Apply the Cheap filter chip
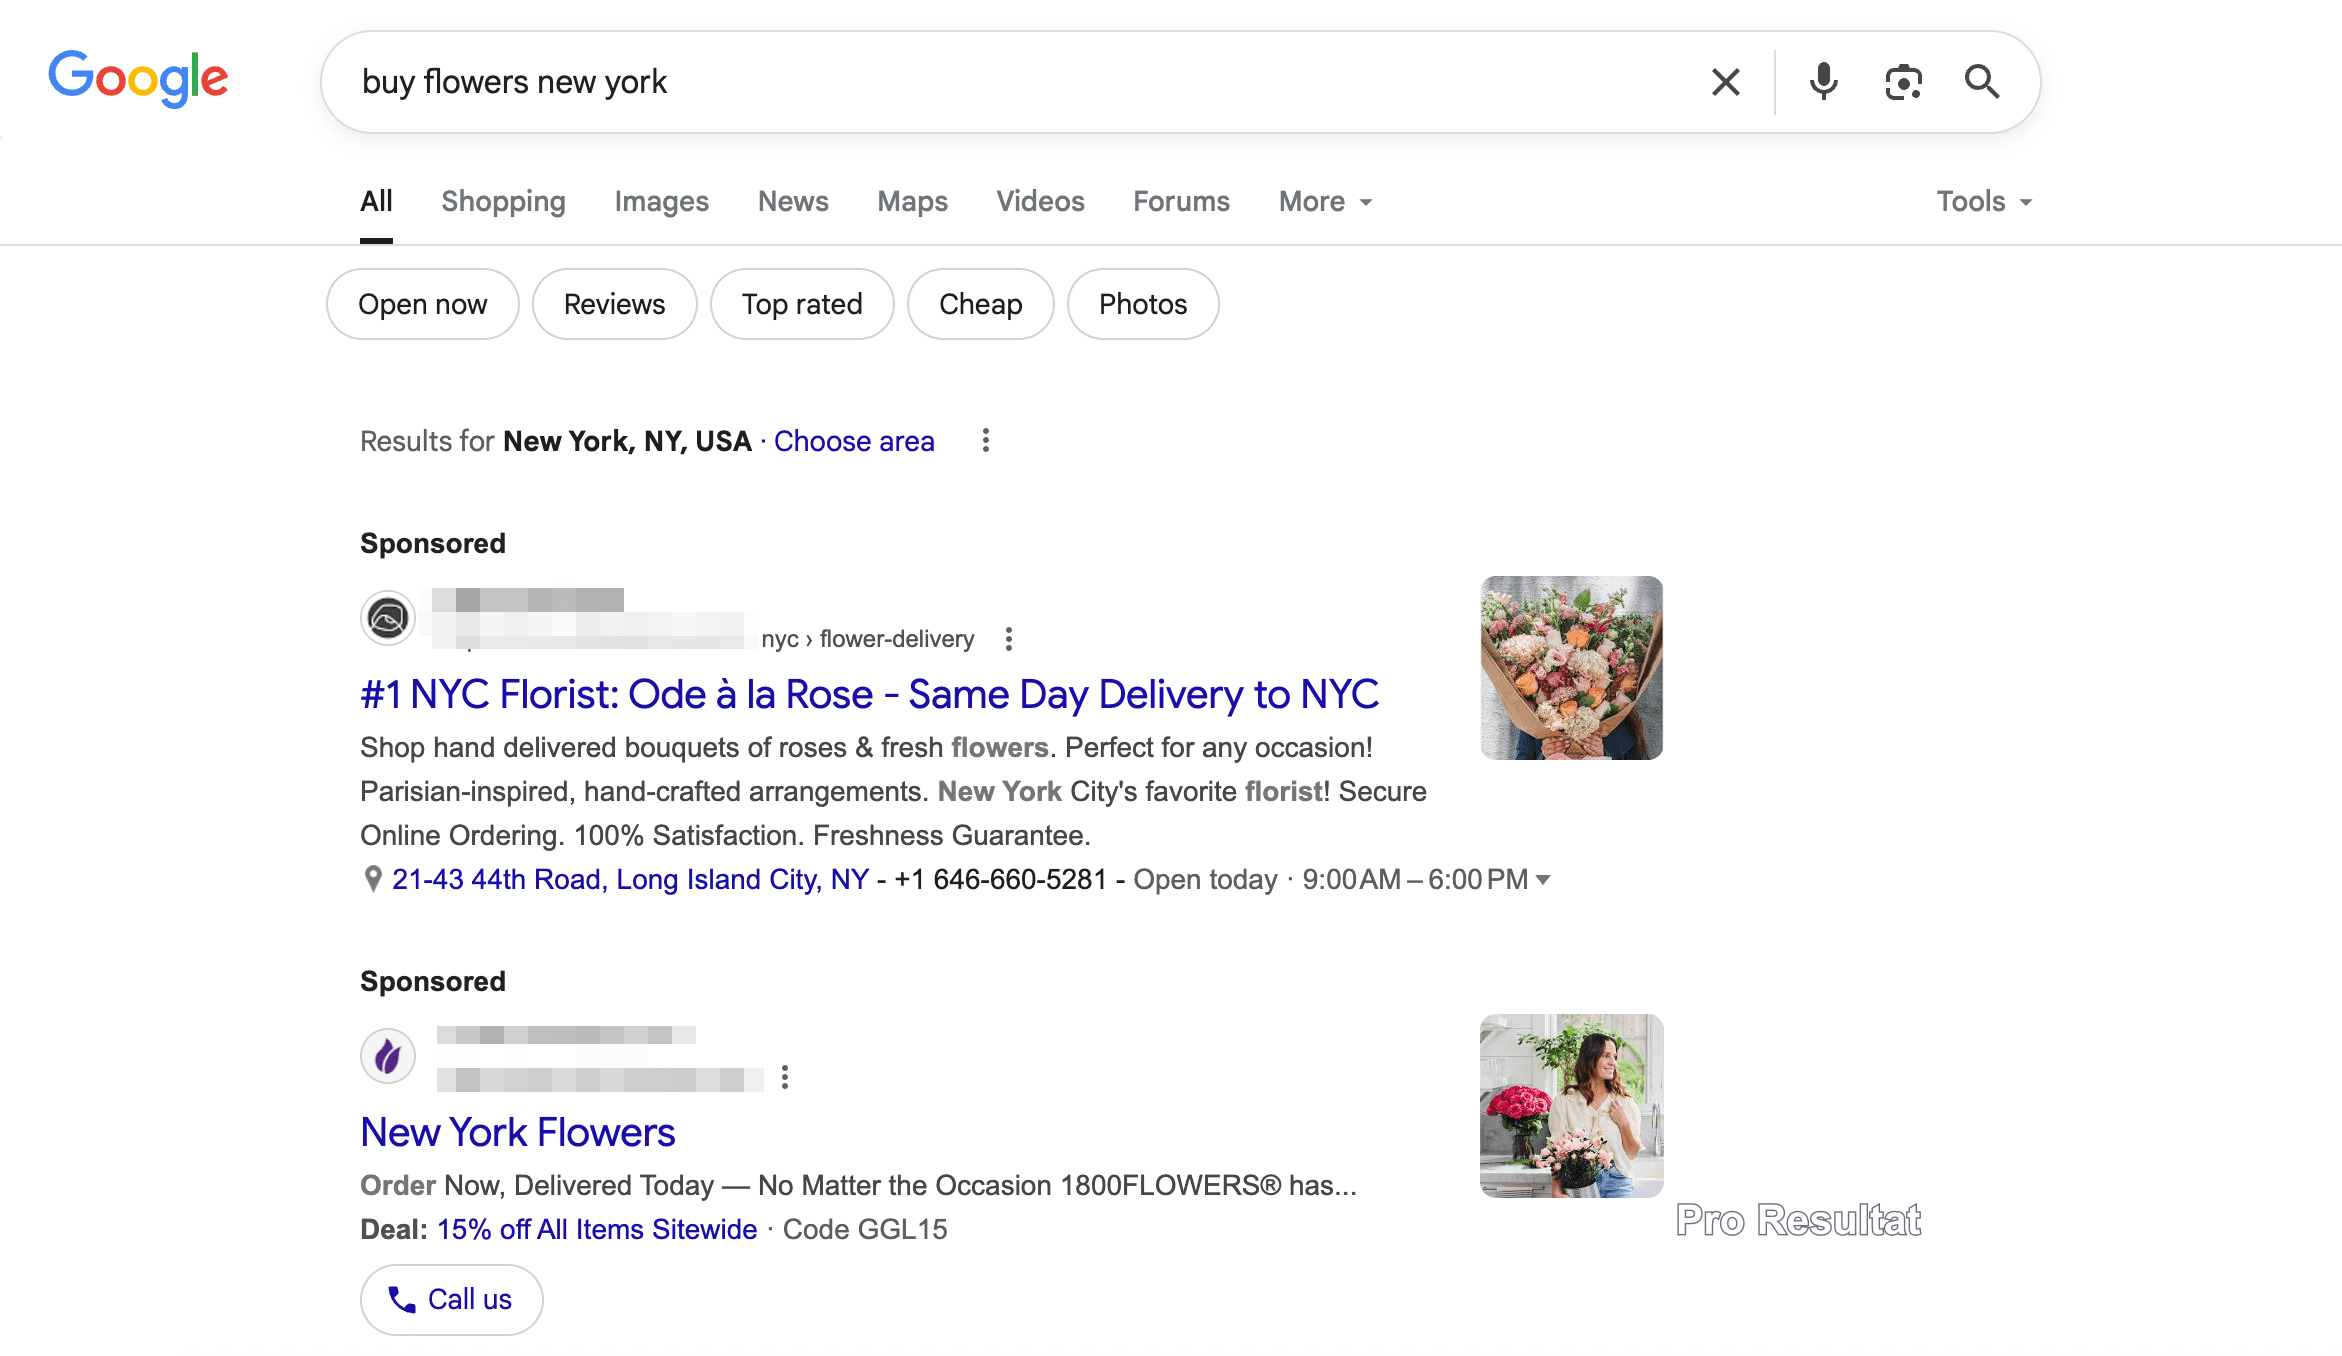The height and width of the screenshot is (1356, 2342). pyautogui.click(x=980, y=304)
